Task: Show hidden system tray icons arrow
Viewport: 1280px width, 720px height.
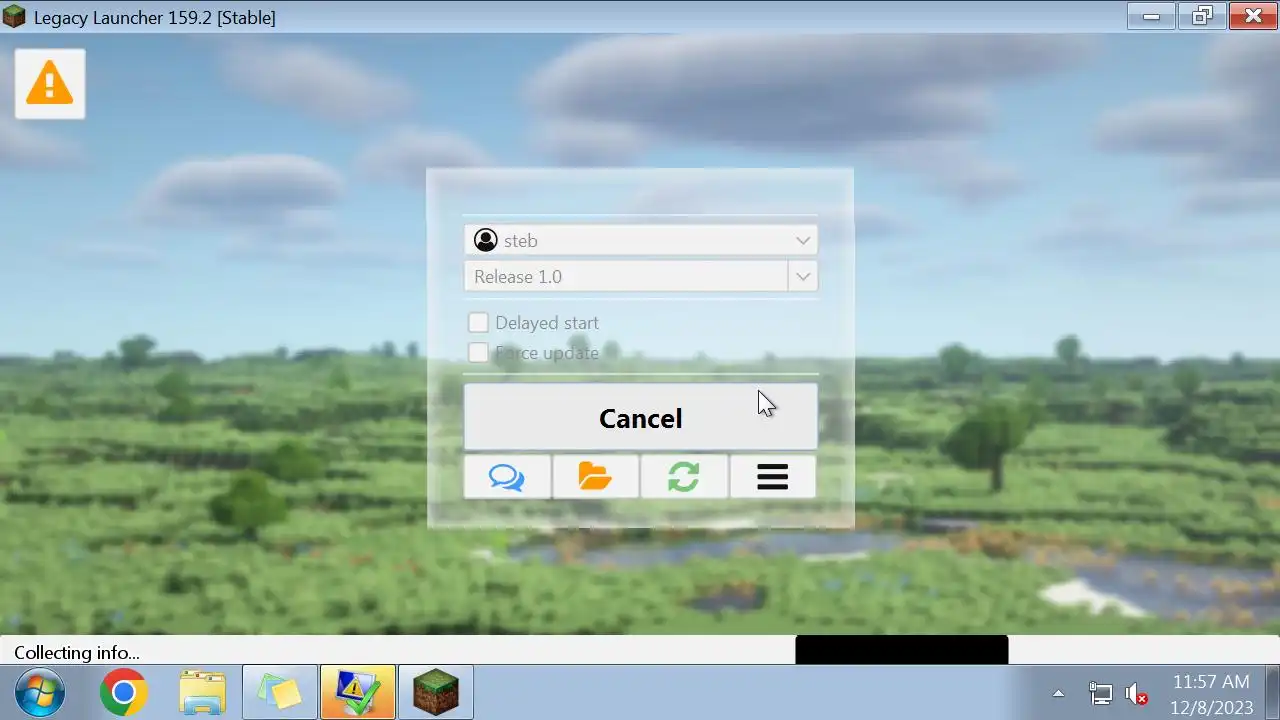Action: [x=1059, y=694]
